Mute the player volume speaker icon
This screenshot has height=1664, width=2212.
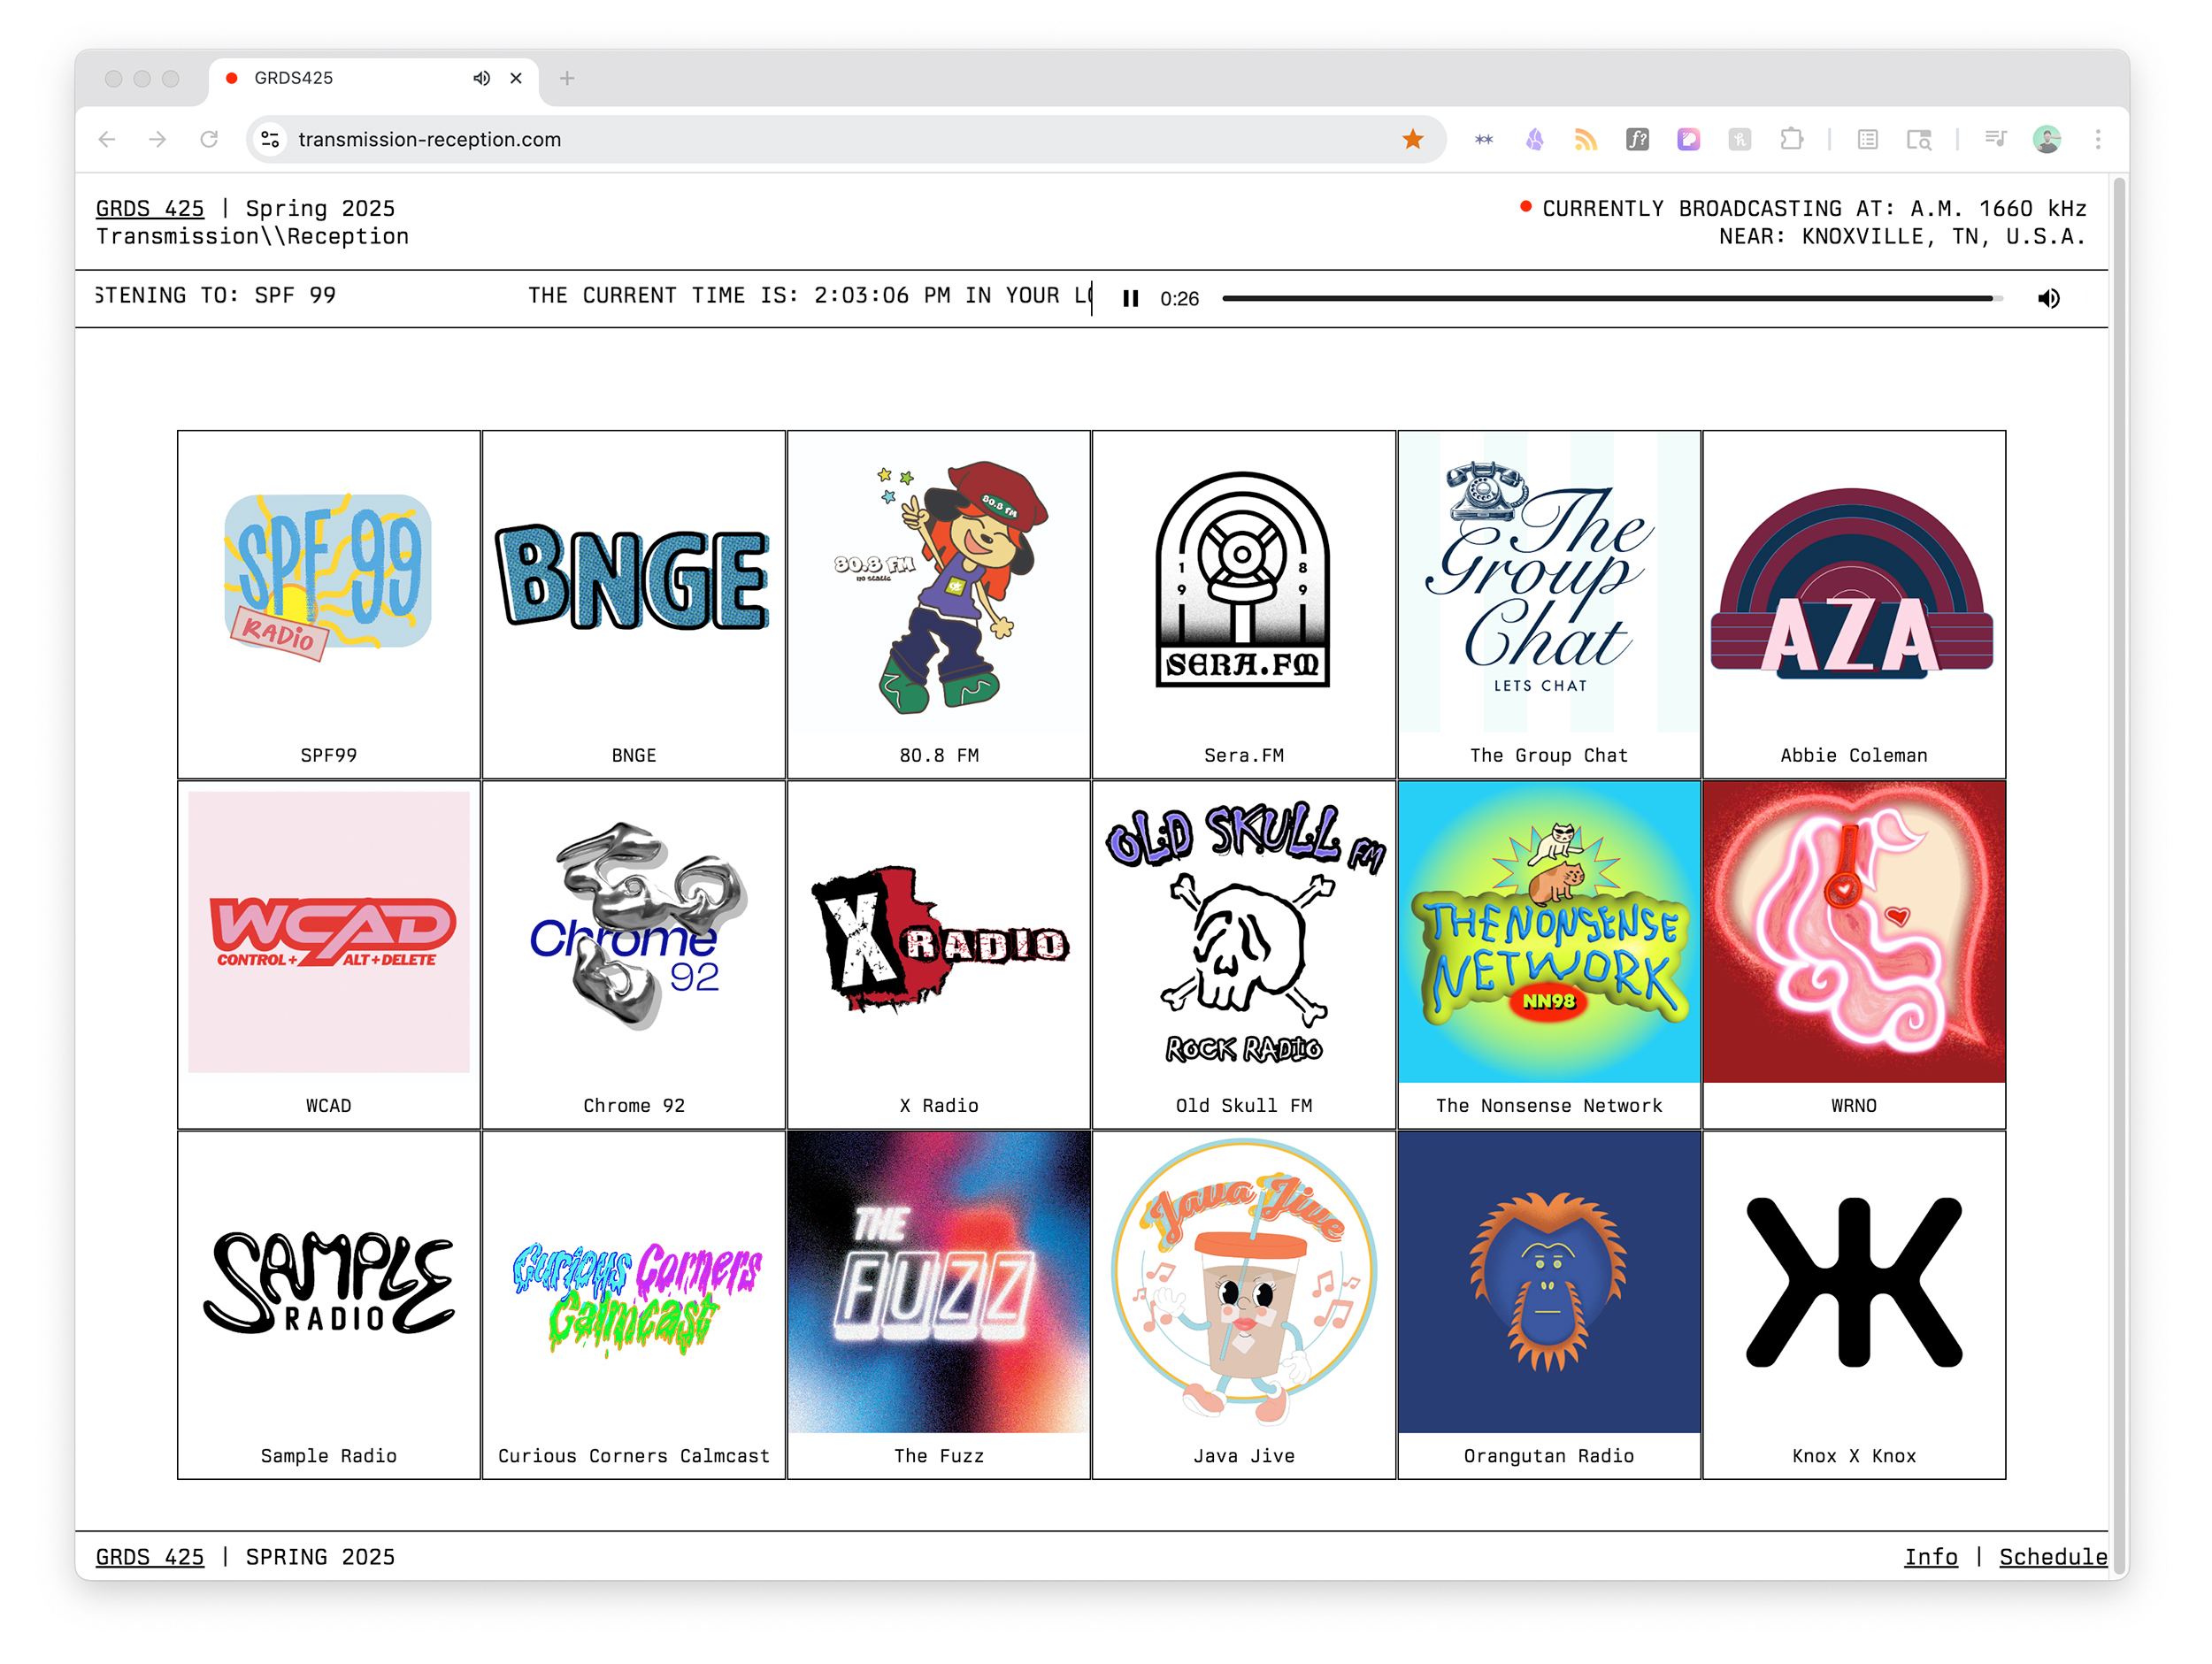pyautogui.click(x=2048, y=298)
